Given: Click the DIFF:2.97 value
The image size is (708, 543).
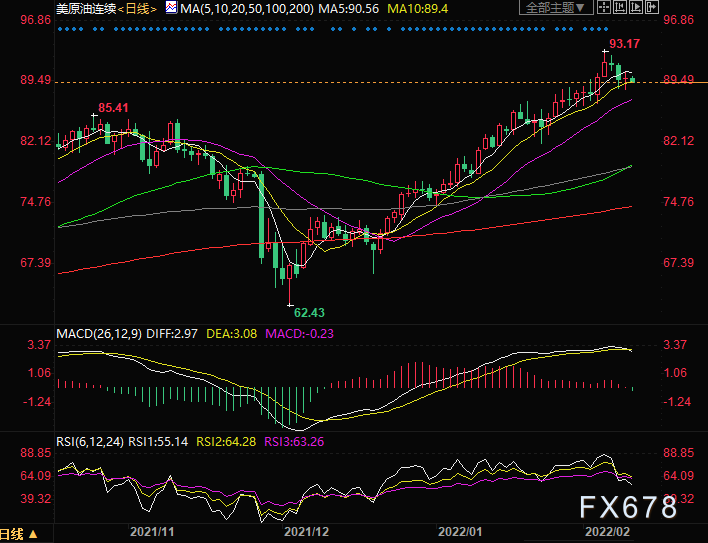Looking at the screenshot, I should coord(172,334).
